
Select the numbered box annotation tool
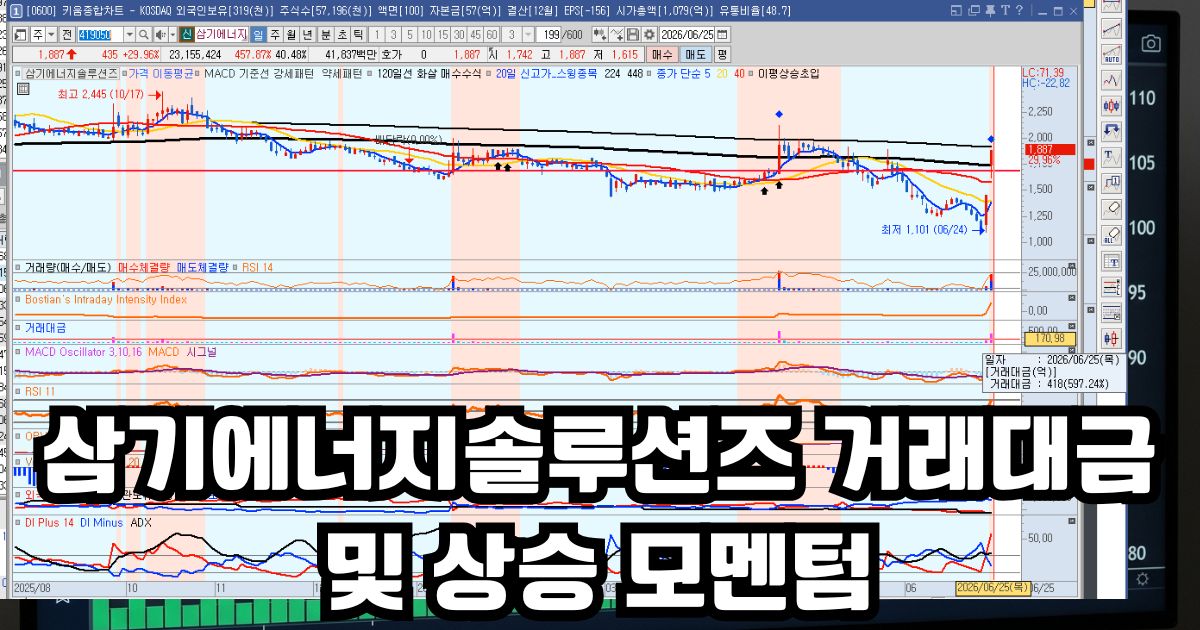click(x=1112, y=183)
